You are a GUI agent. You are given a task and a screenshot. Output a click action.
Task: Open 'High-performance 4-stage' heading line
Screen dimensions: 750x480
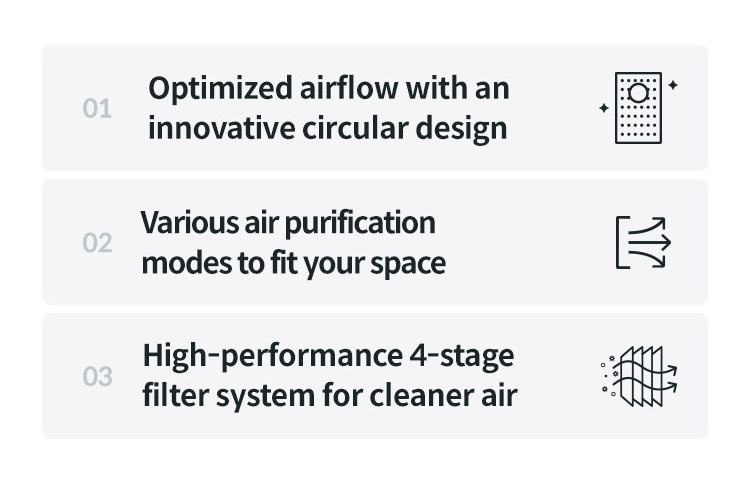tap(328, 356)
